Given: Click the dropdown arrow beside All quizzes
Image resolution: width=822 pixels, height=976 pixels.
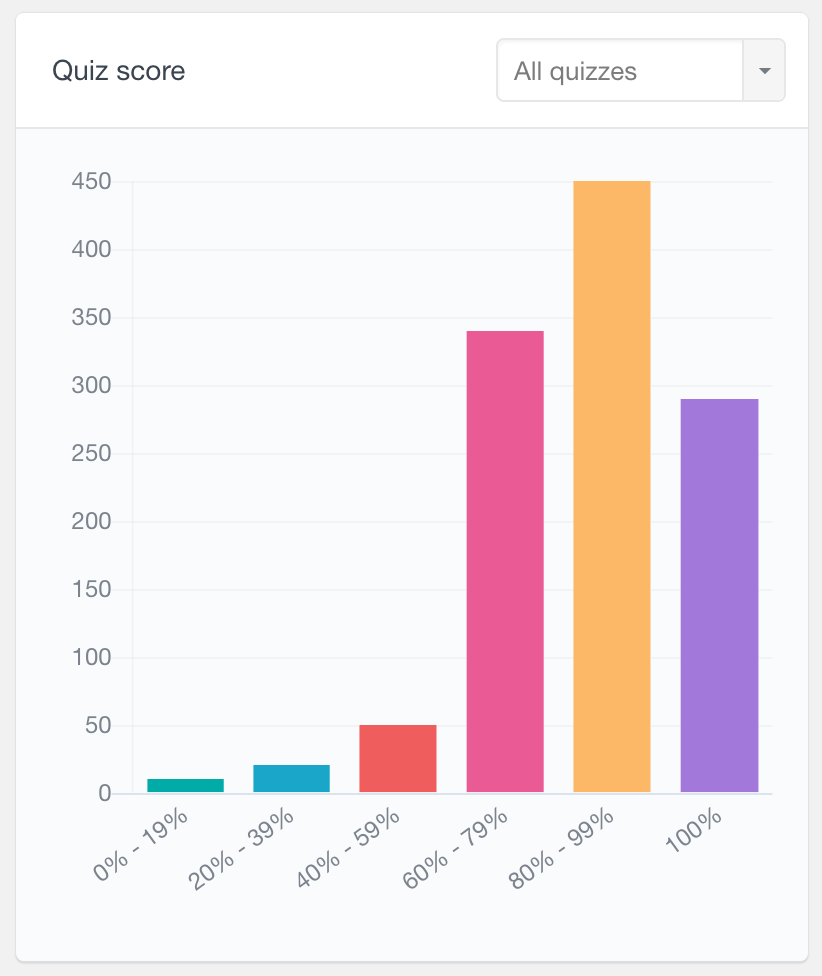Looking at the screenshot, I should [x=763, y=70].
